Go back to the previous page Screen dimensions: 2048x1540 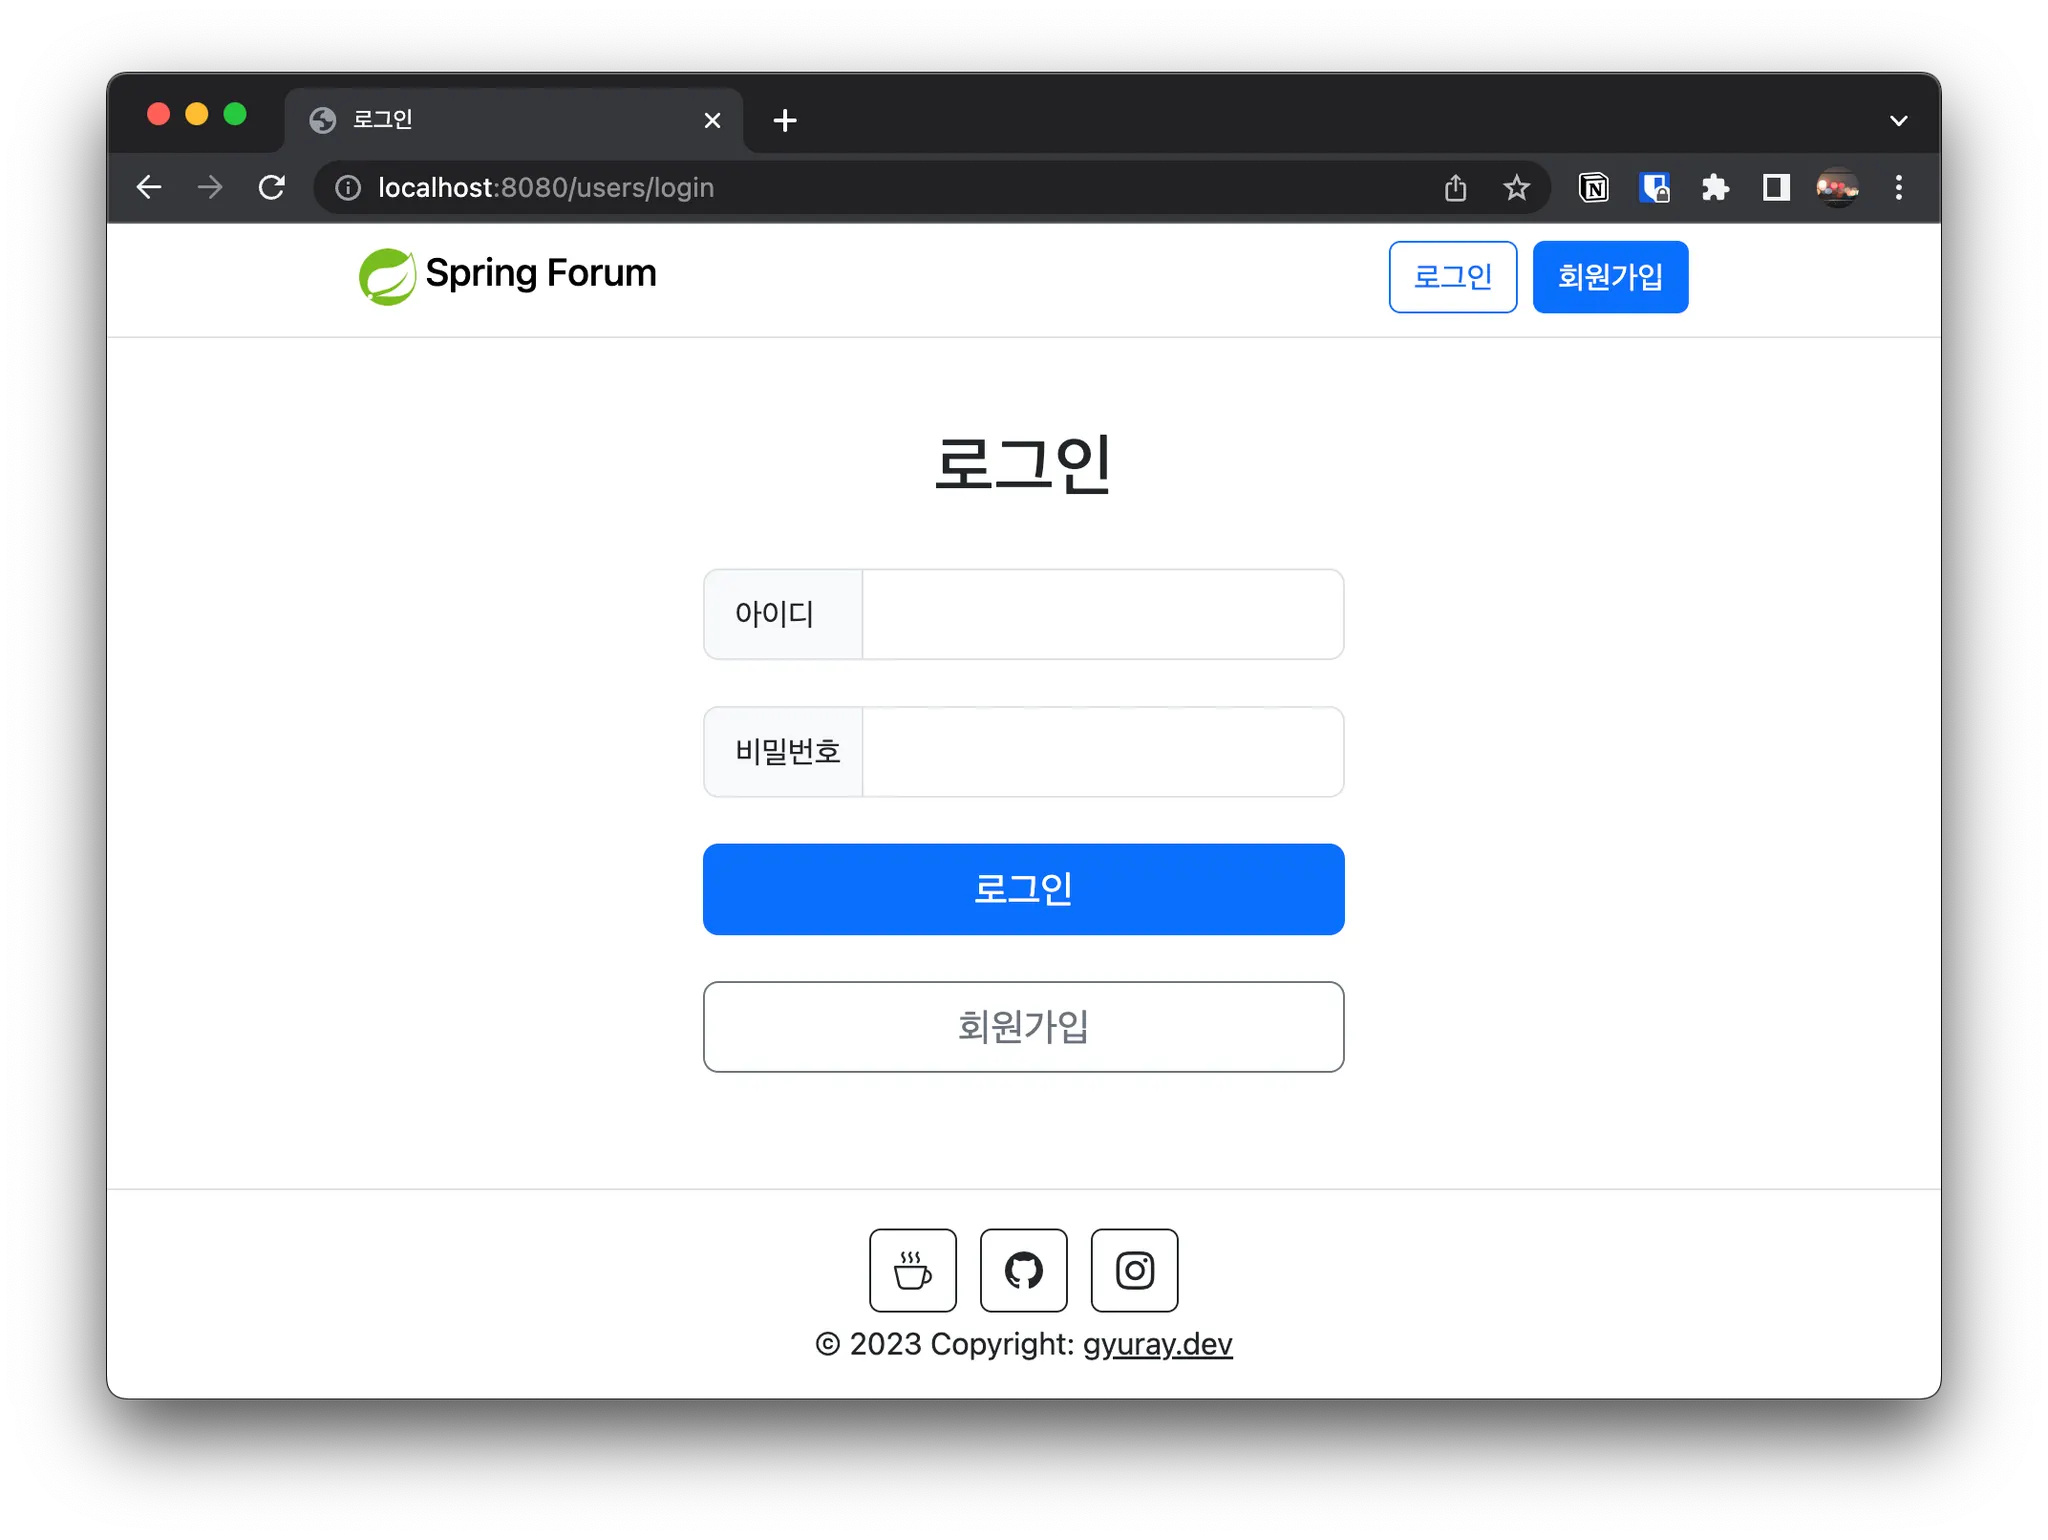pos(149,188)
